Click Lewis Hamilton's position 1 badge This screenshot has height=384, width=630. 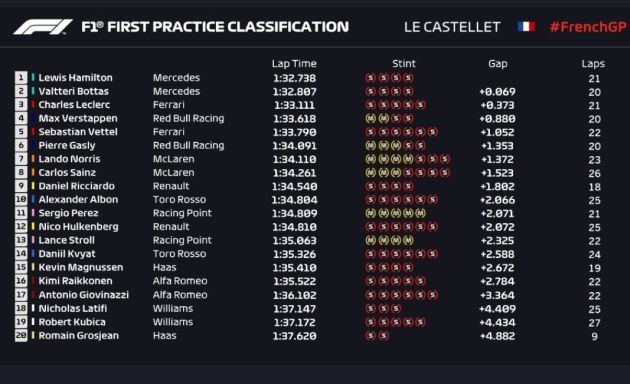click(21, 78)
